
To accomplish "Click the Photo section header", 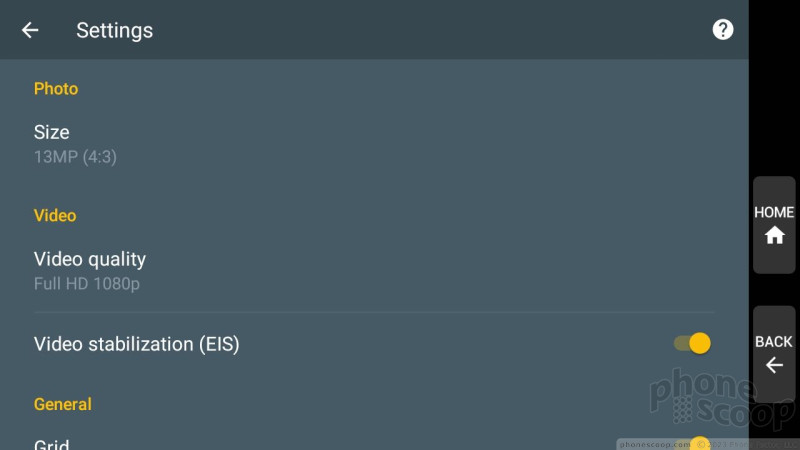I will pyautogui.click(x=56, y=89).
